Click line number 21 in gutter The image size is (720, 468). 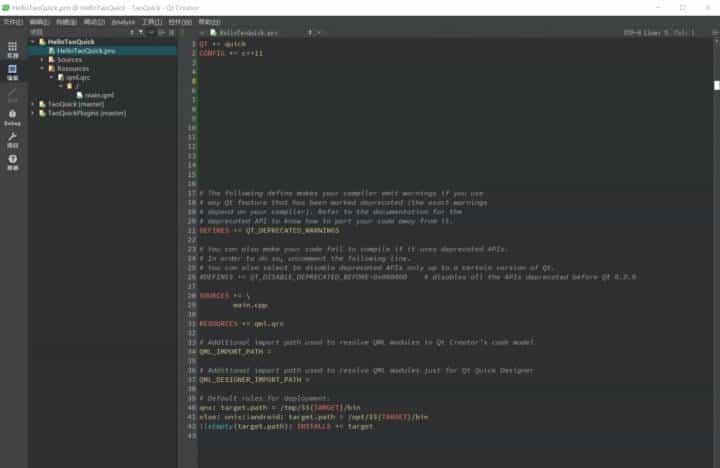pyautogui.click(x=191, y=231)
